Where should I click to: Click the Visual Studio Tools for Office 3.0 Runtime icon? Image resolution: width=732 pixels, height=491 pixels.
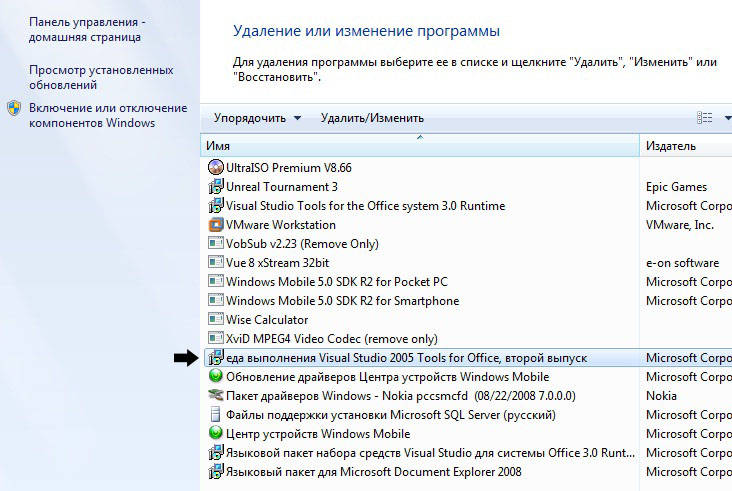(x=216, y=205)
